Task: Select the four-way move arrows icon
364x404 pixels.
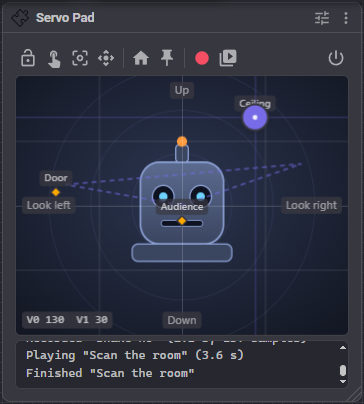Action: click(x=106, y=58)
